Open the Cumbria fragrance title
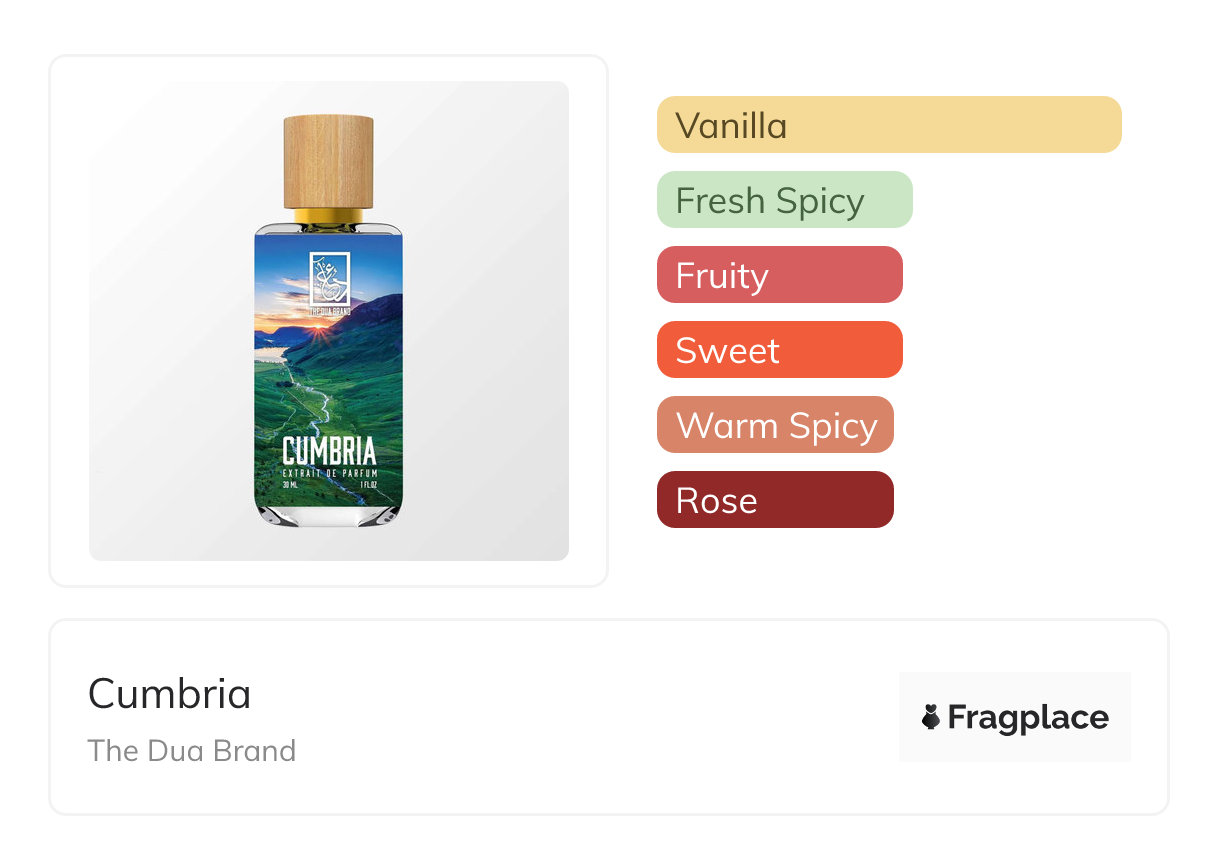 pyautogui.click(x=170, y=694)
